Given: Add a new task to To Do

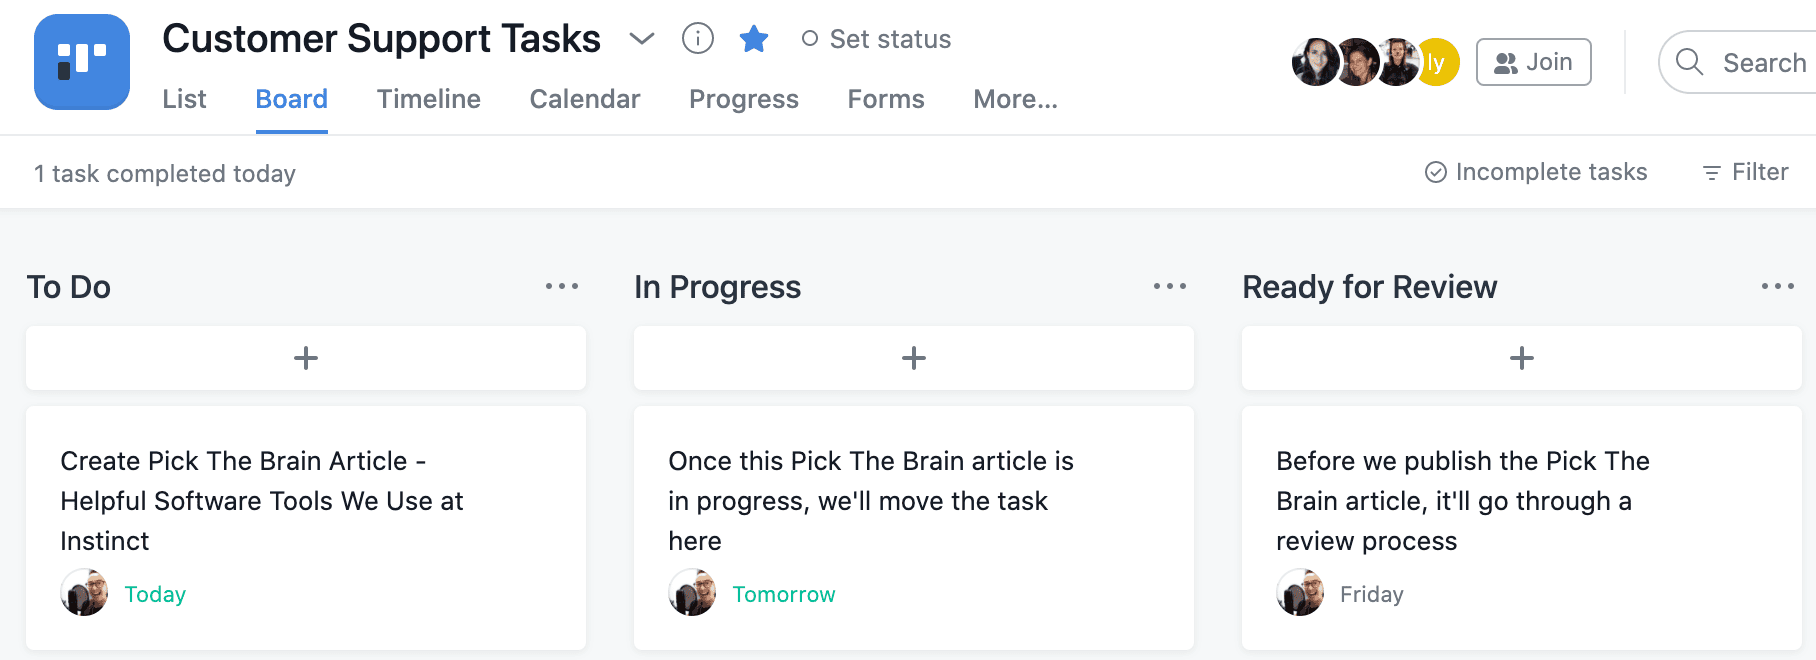Looking at the screenshot, I should [x=305, y=357].
